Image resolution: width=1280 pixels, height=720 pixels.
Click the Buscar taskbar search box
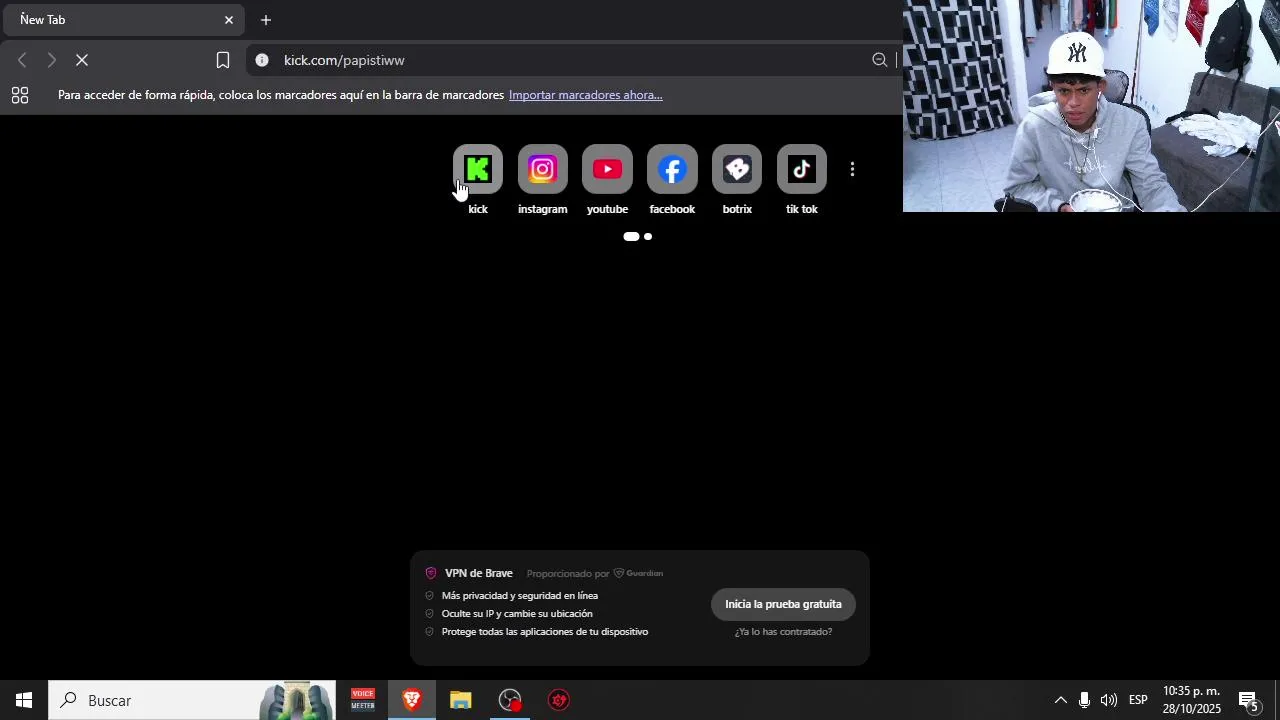click(192, 700)
